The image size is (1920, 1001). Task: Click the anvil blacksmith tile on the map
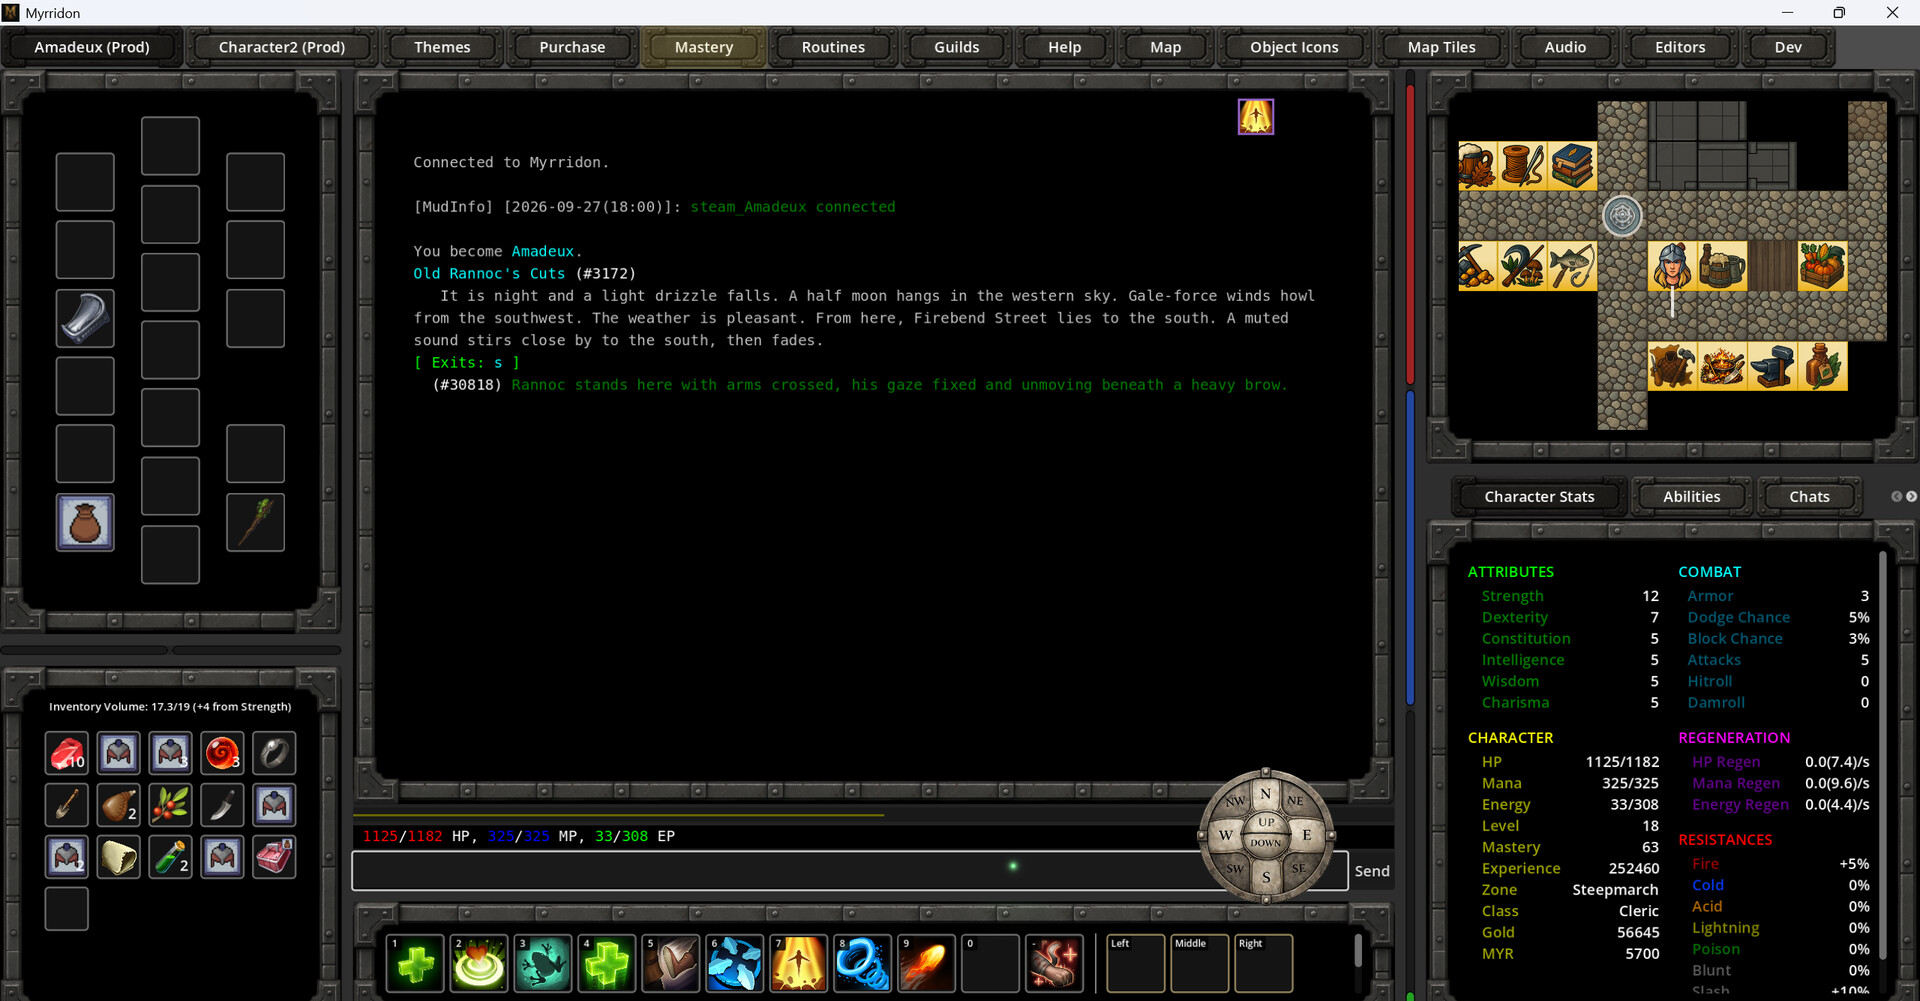1772,366
